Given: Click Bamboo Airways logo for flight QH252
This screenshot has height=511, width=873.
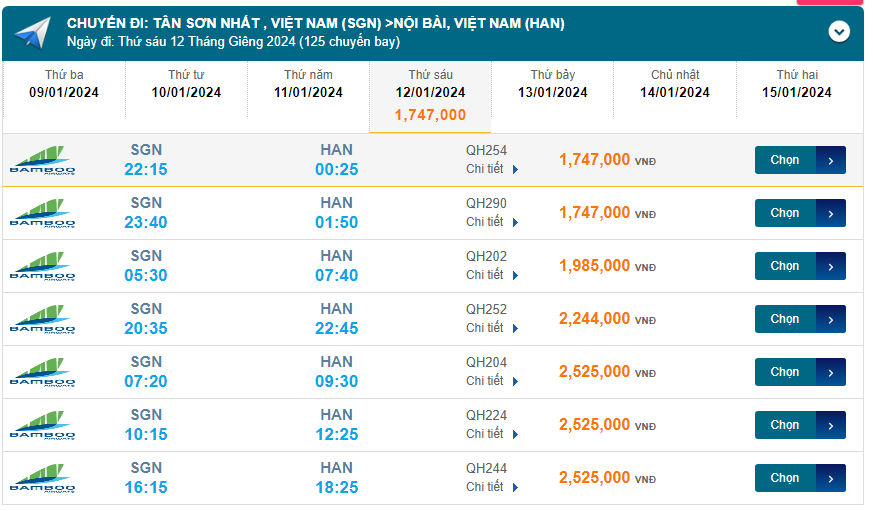Looking at the screenshot, I should point(42,319).
